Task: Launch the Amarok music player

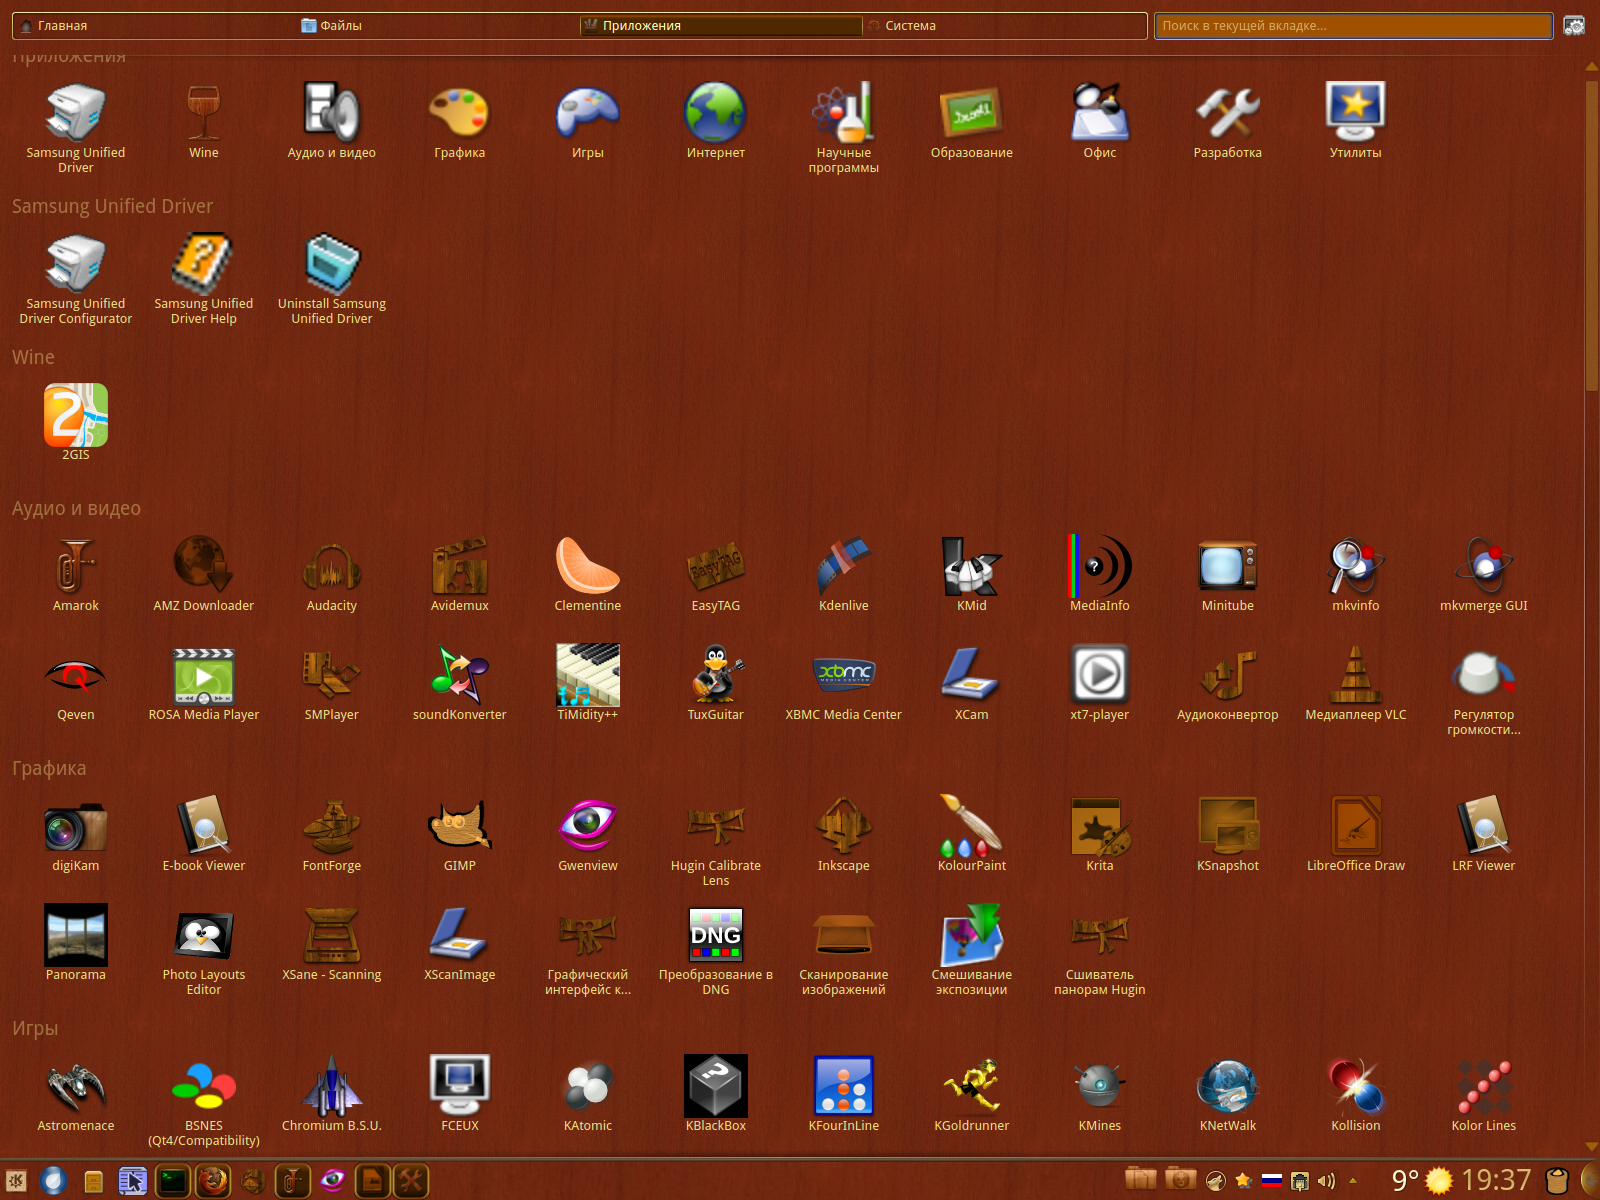Action: 76,575
